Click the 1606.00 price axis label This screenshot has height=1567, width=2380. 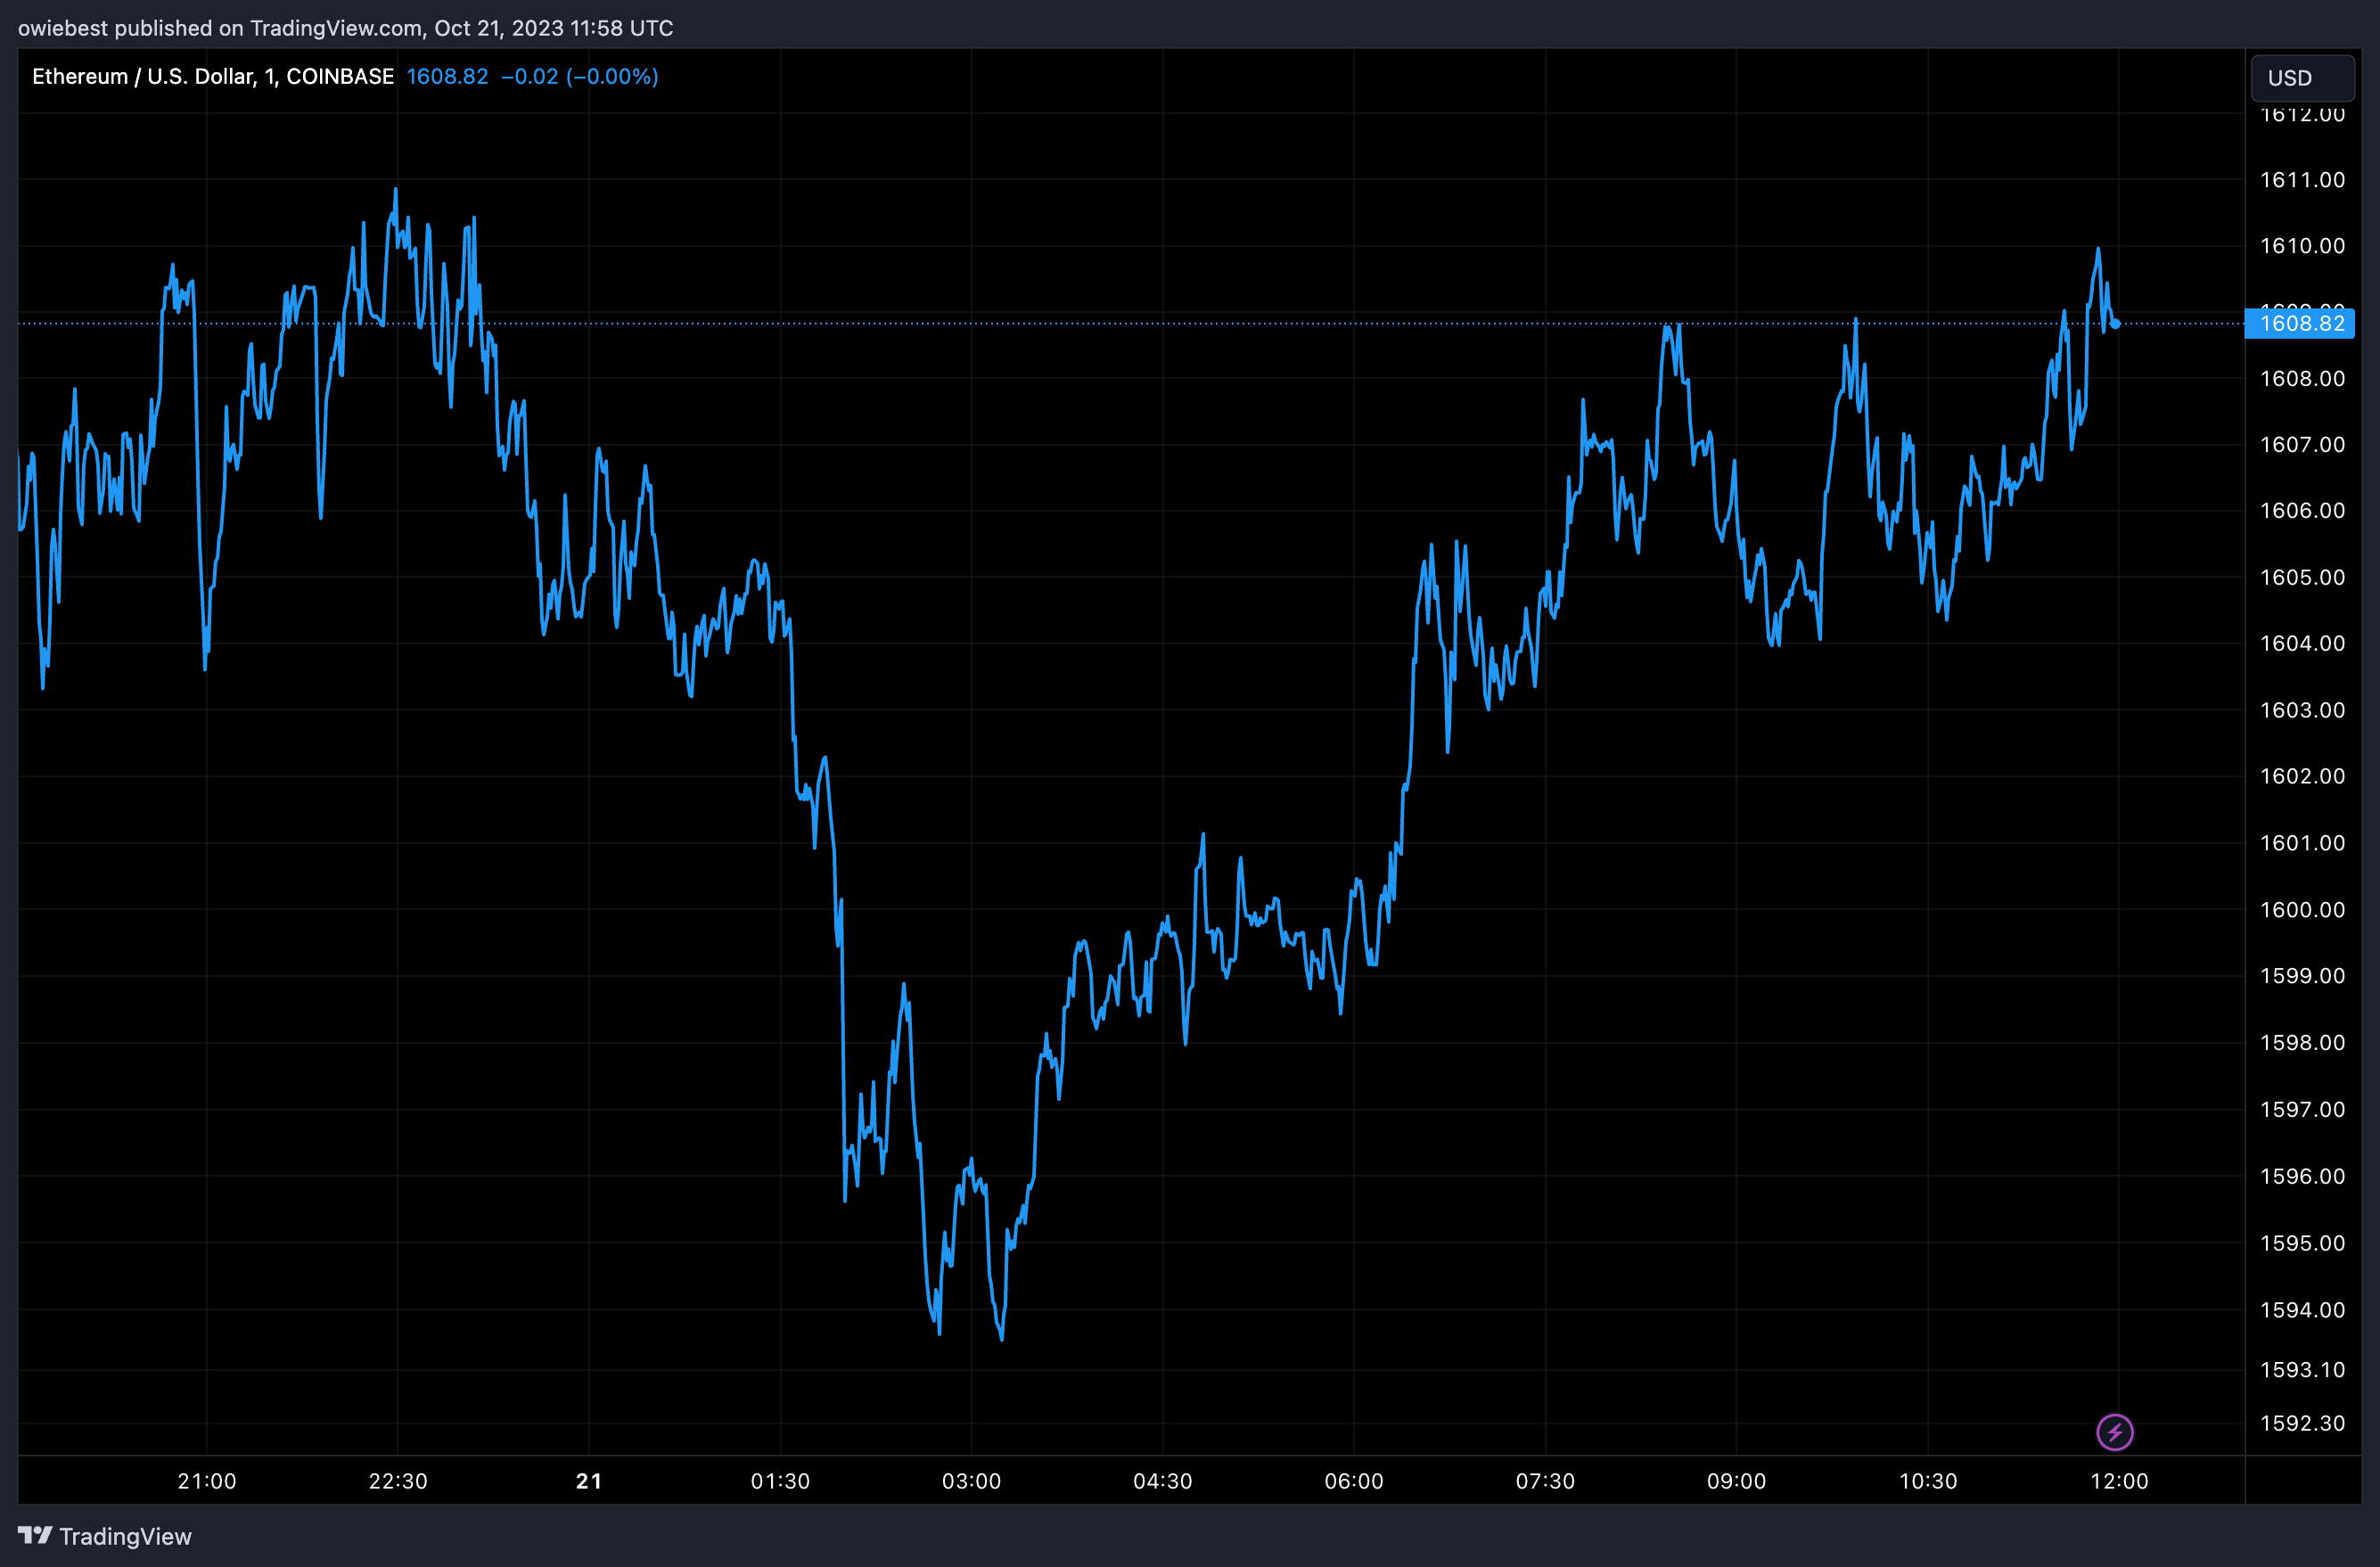click(2302, 511)
